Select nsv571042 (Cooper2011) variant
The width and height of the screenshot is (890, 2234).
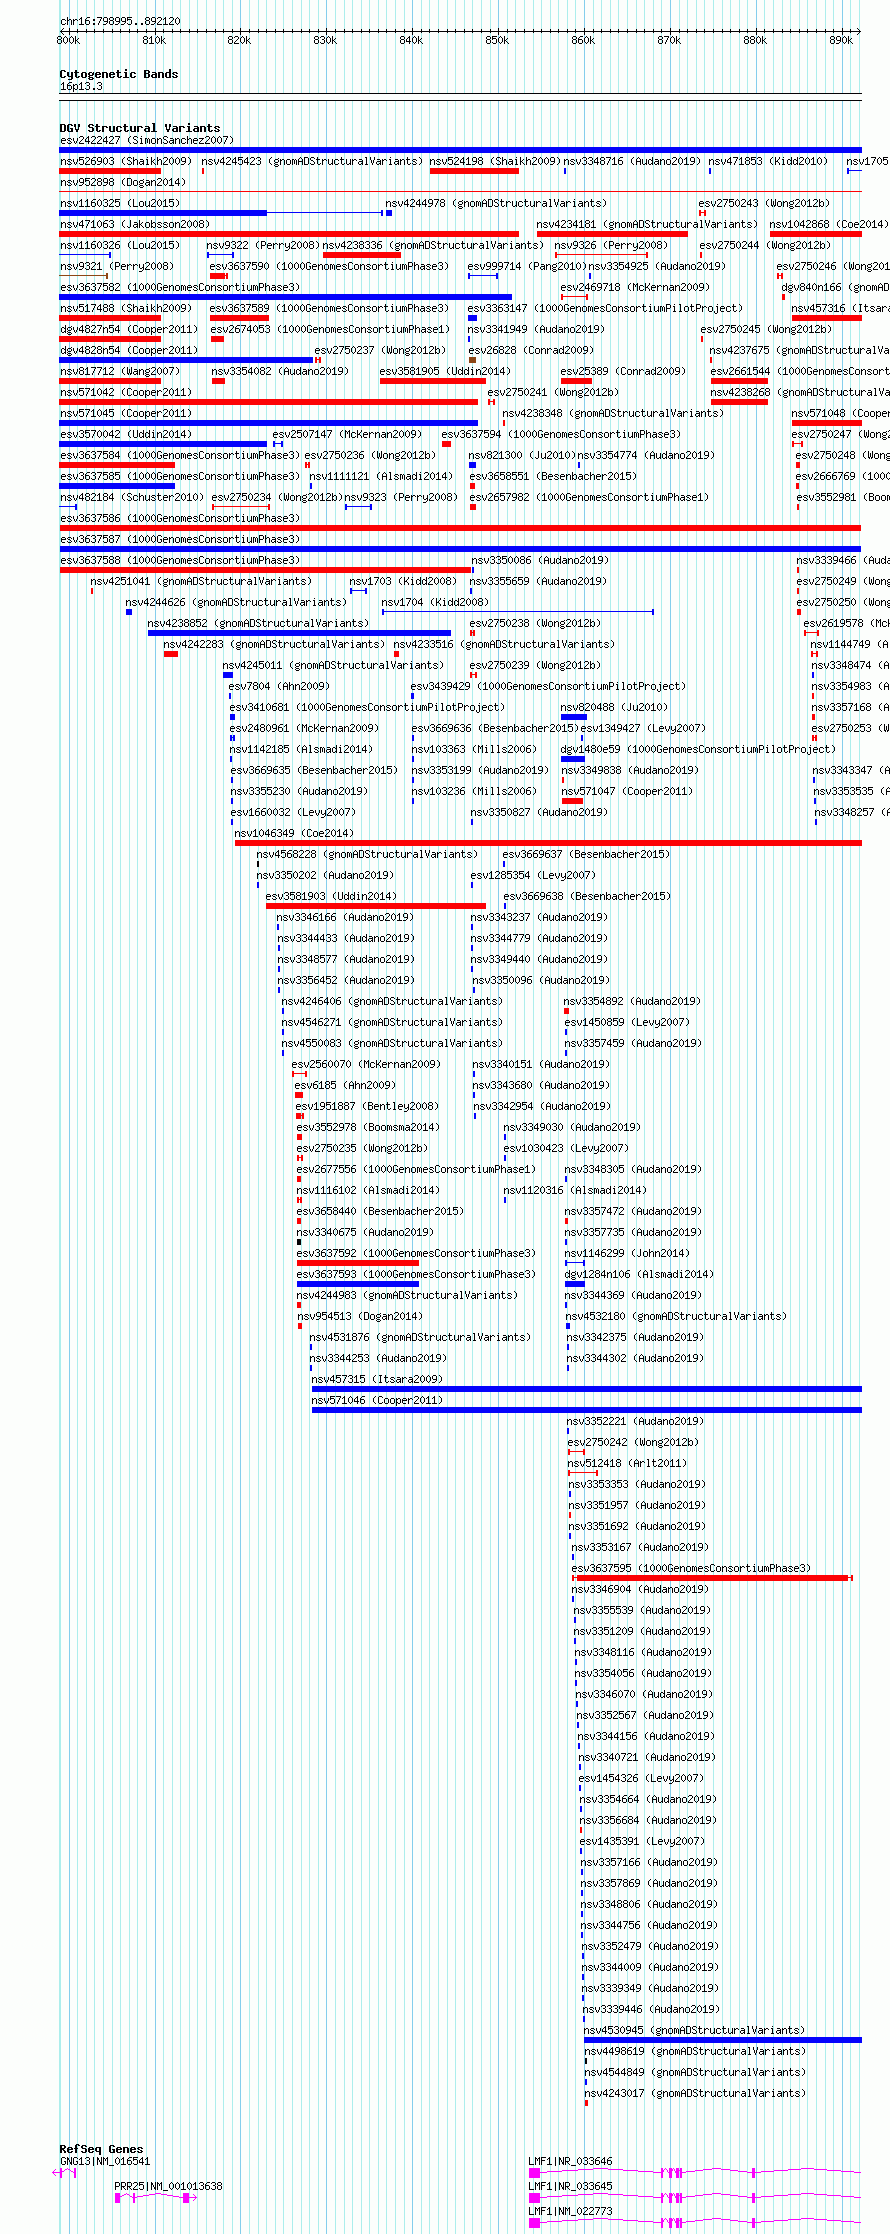pos(125,393)
